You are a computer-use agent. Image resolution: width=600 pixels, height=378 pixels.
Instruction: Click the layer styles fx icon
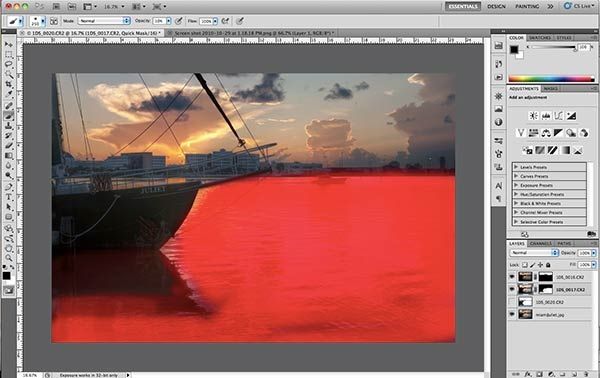[x=528, y=374]
